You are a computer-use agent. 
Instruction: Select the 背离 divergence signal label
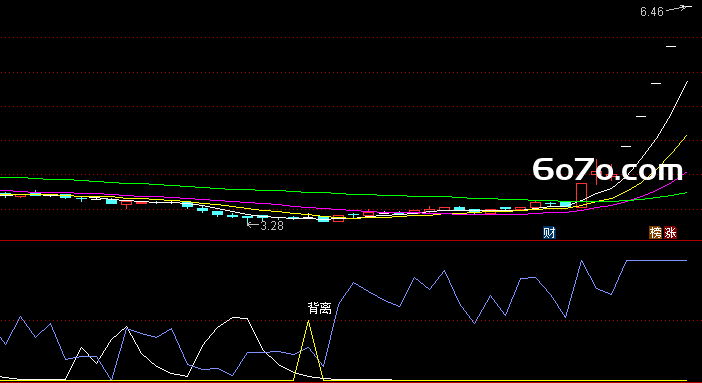pyautogui.click(x=320, y=308)
